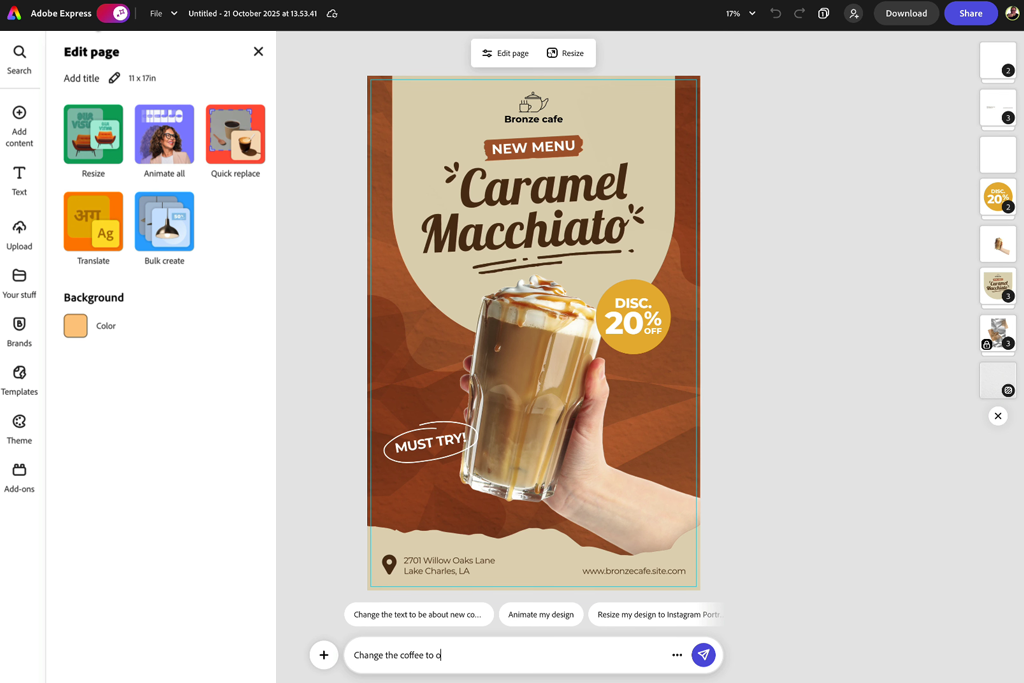Click the prompt text input field
The height and width of the screenshot is (683, 1024).
509,655
